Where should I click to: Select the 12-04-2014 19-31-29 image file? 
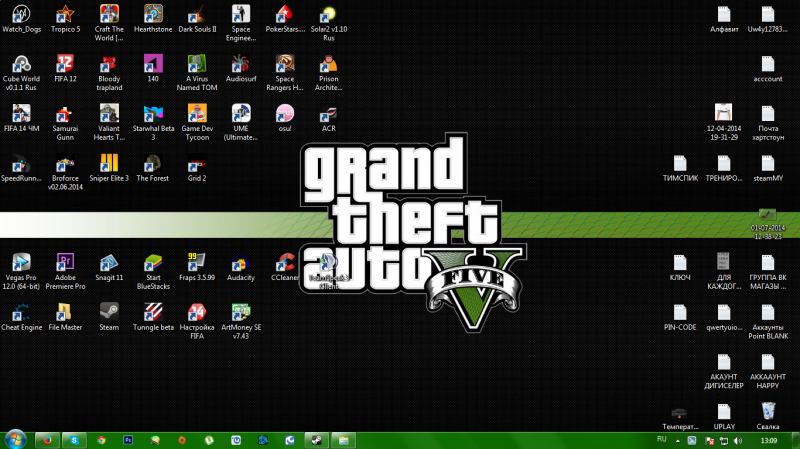724,122
